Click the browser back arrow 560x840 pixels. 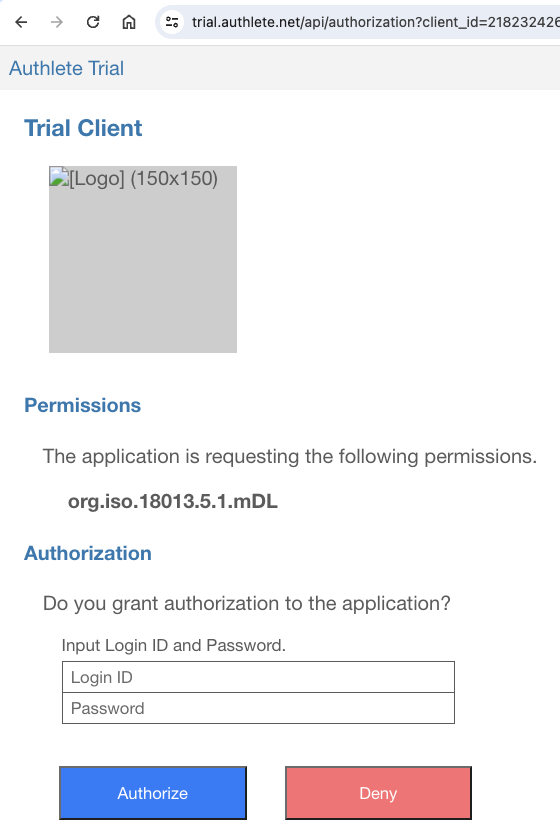tap(21, 22)
